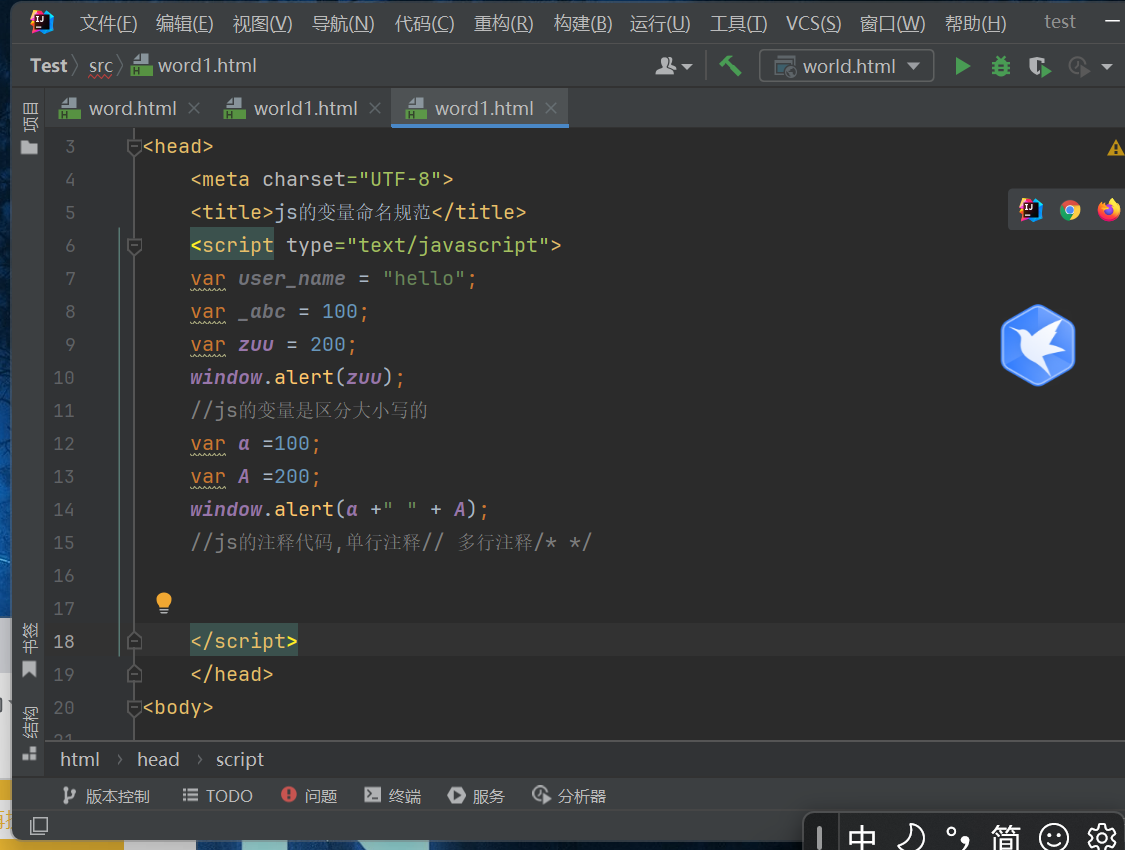Start debugging with the green bug icon
Image resolution: width=1125 pixels, height=850 pixels.
(x=1000, y=67)
